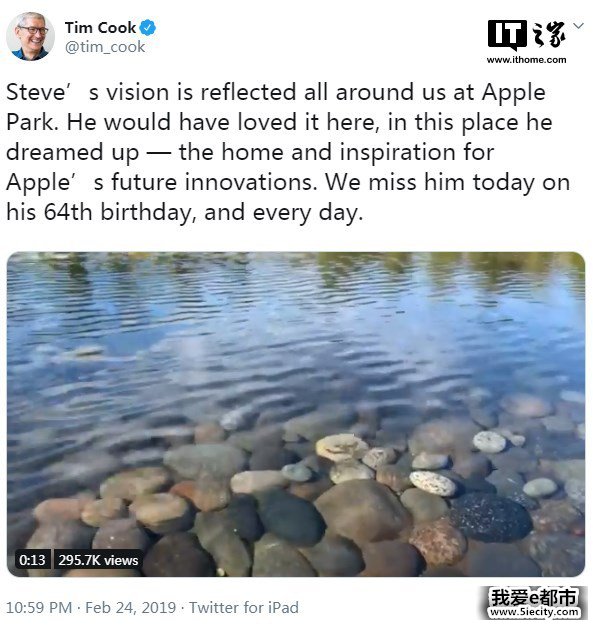Click the ITHome logo watermark
593x625 pixels.
point(526,35)
